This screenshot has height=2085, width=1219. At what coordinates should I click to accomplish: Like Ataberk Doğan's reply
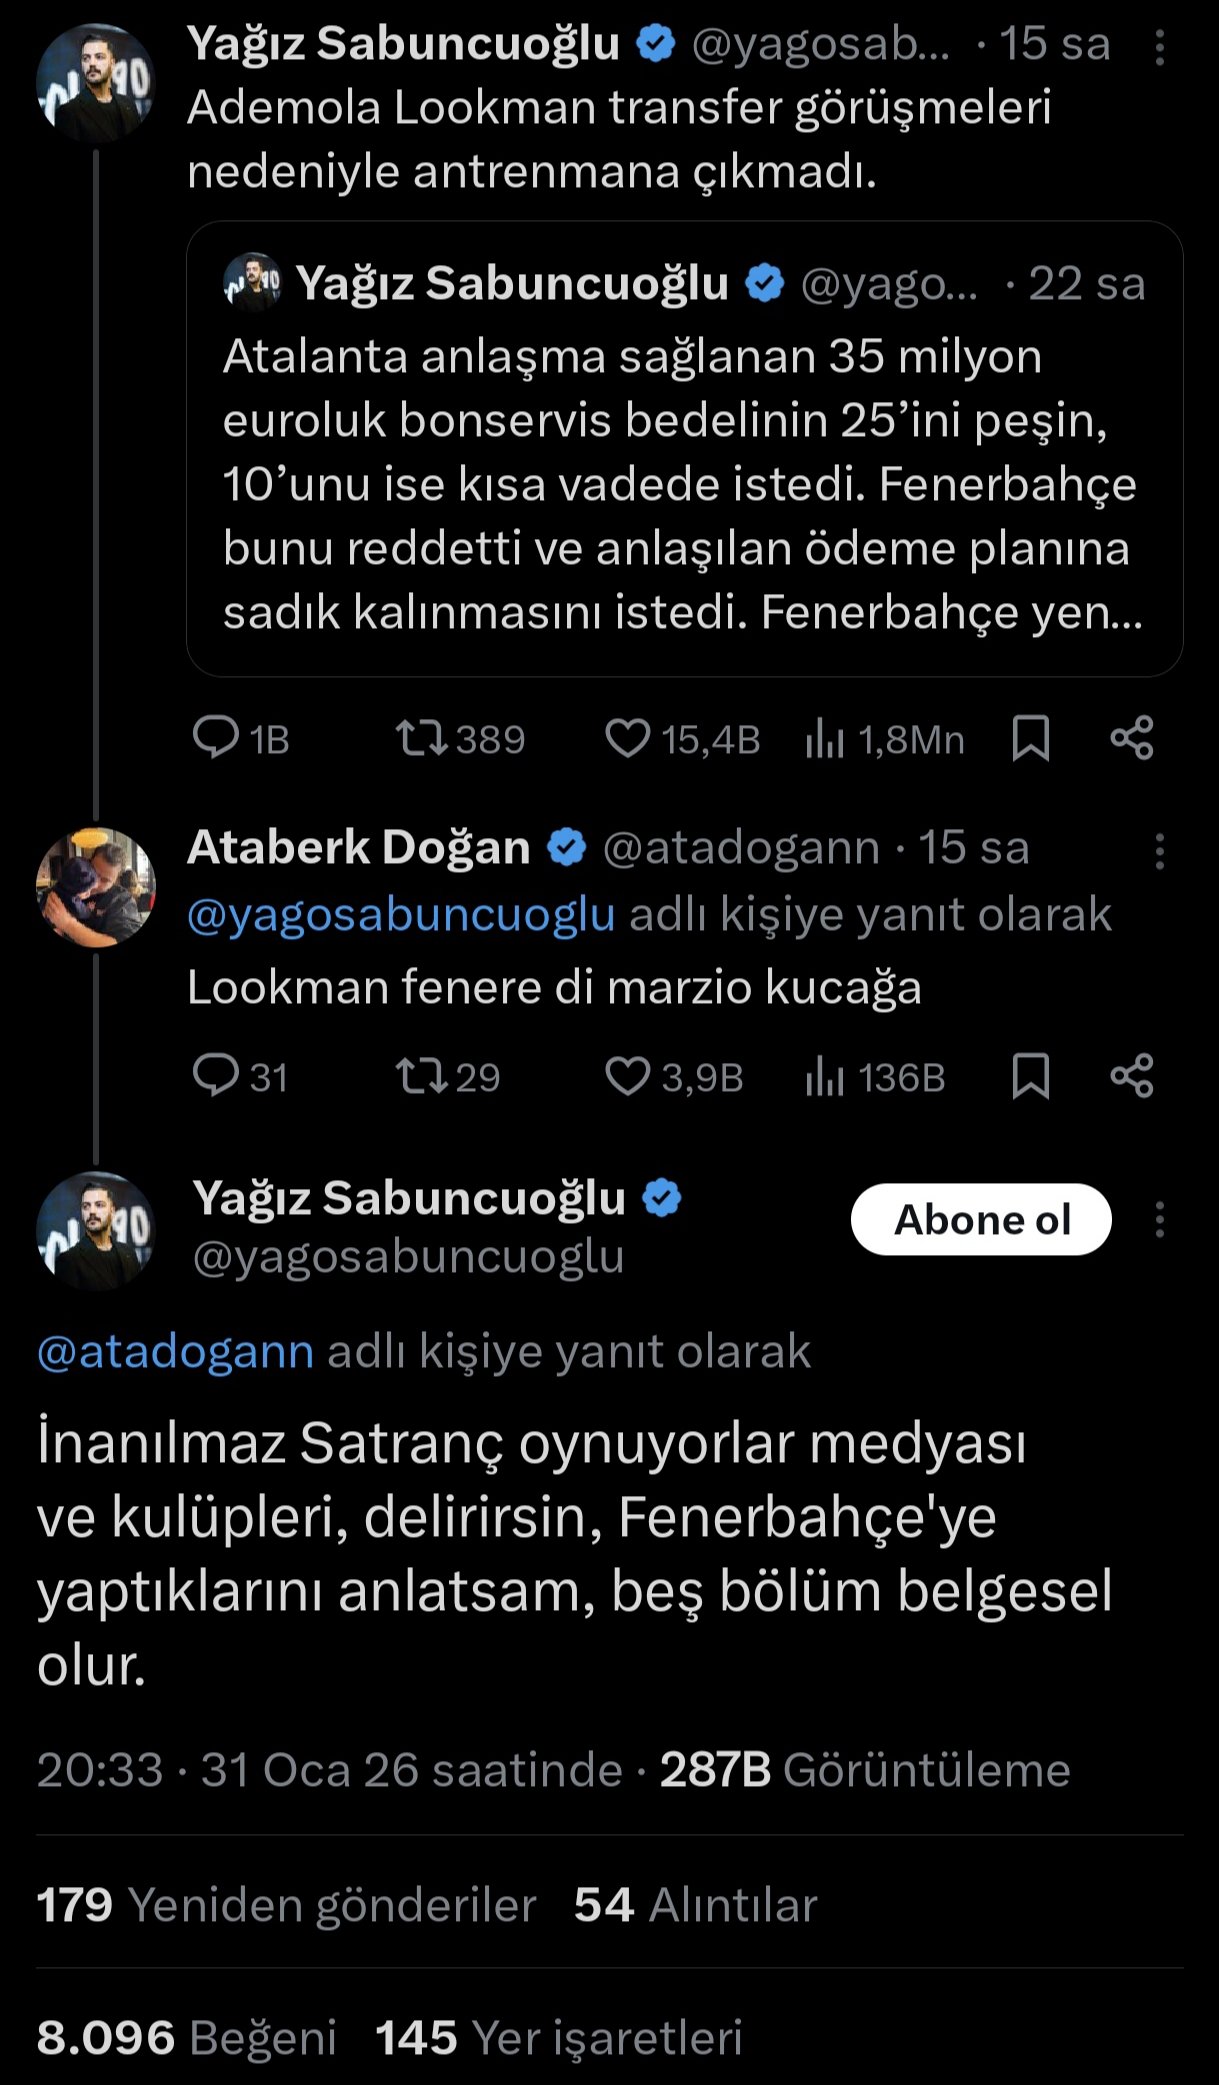[x=628, y=1076]
